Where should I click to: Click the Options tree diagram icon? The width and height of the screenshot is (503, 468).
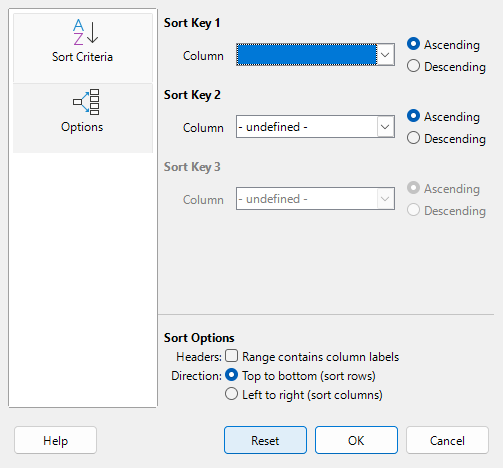(x=86, y=102)
